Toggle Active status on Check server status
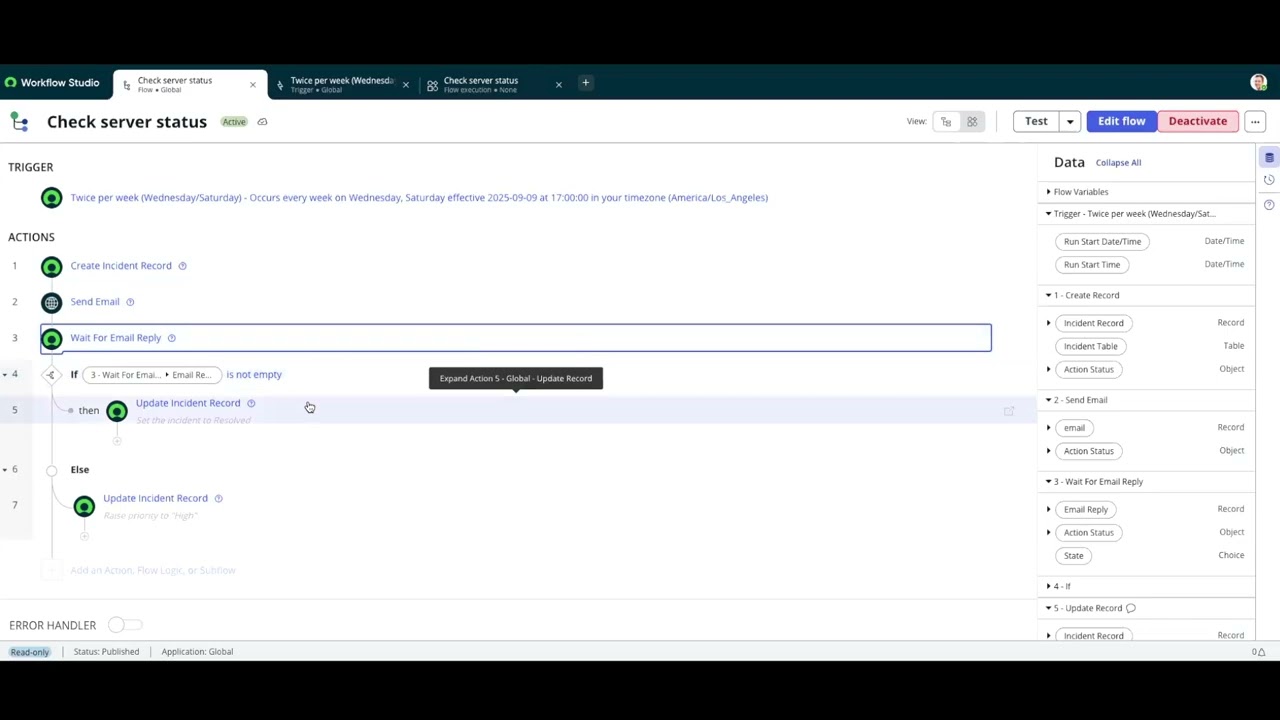Screen dimensions: 1280x720 pyautogui.click(x=233, y=121)
